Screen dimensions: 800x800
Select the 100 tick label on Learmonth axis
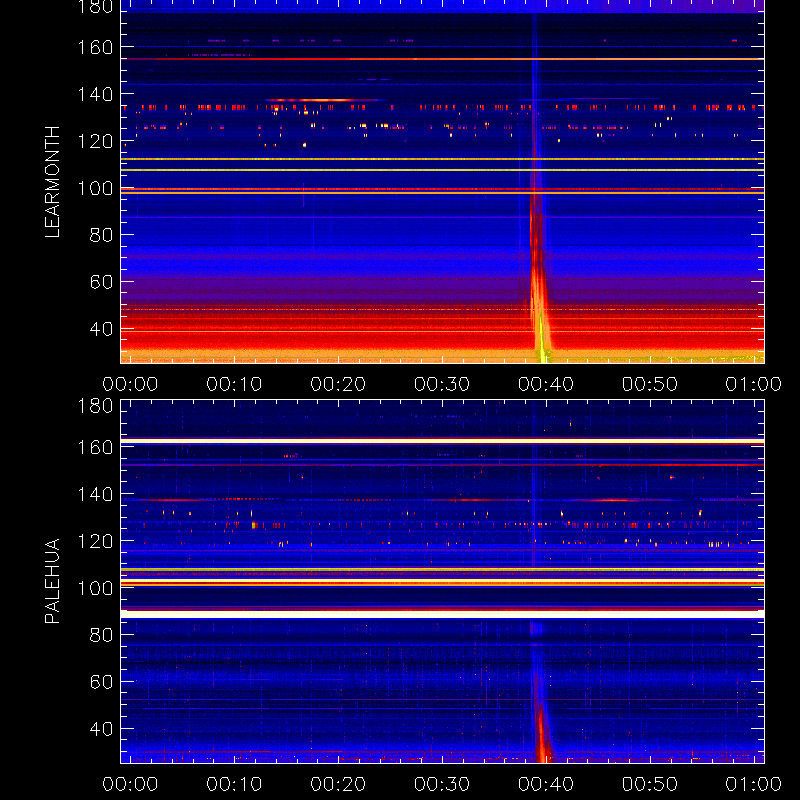click(x=95, y=188)
